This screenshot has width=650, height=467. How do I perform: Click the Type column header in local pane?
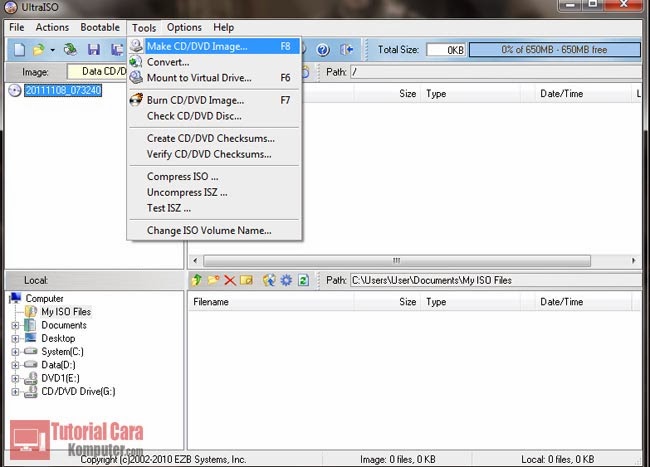pyautogui.click(x=471, y=302)
